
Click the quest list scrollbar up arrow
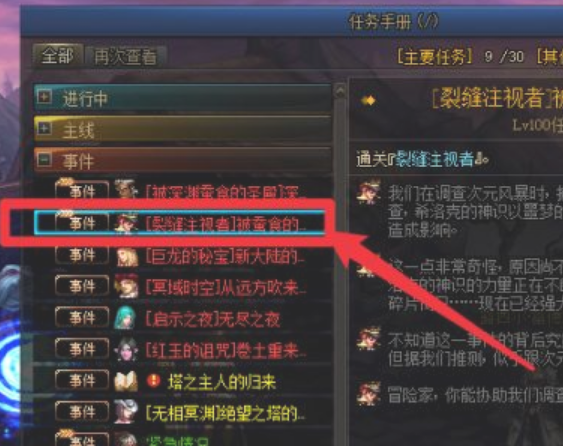point(340,92)
